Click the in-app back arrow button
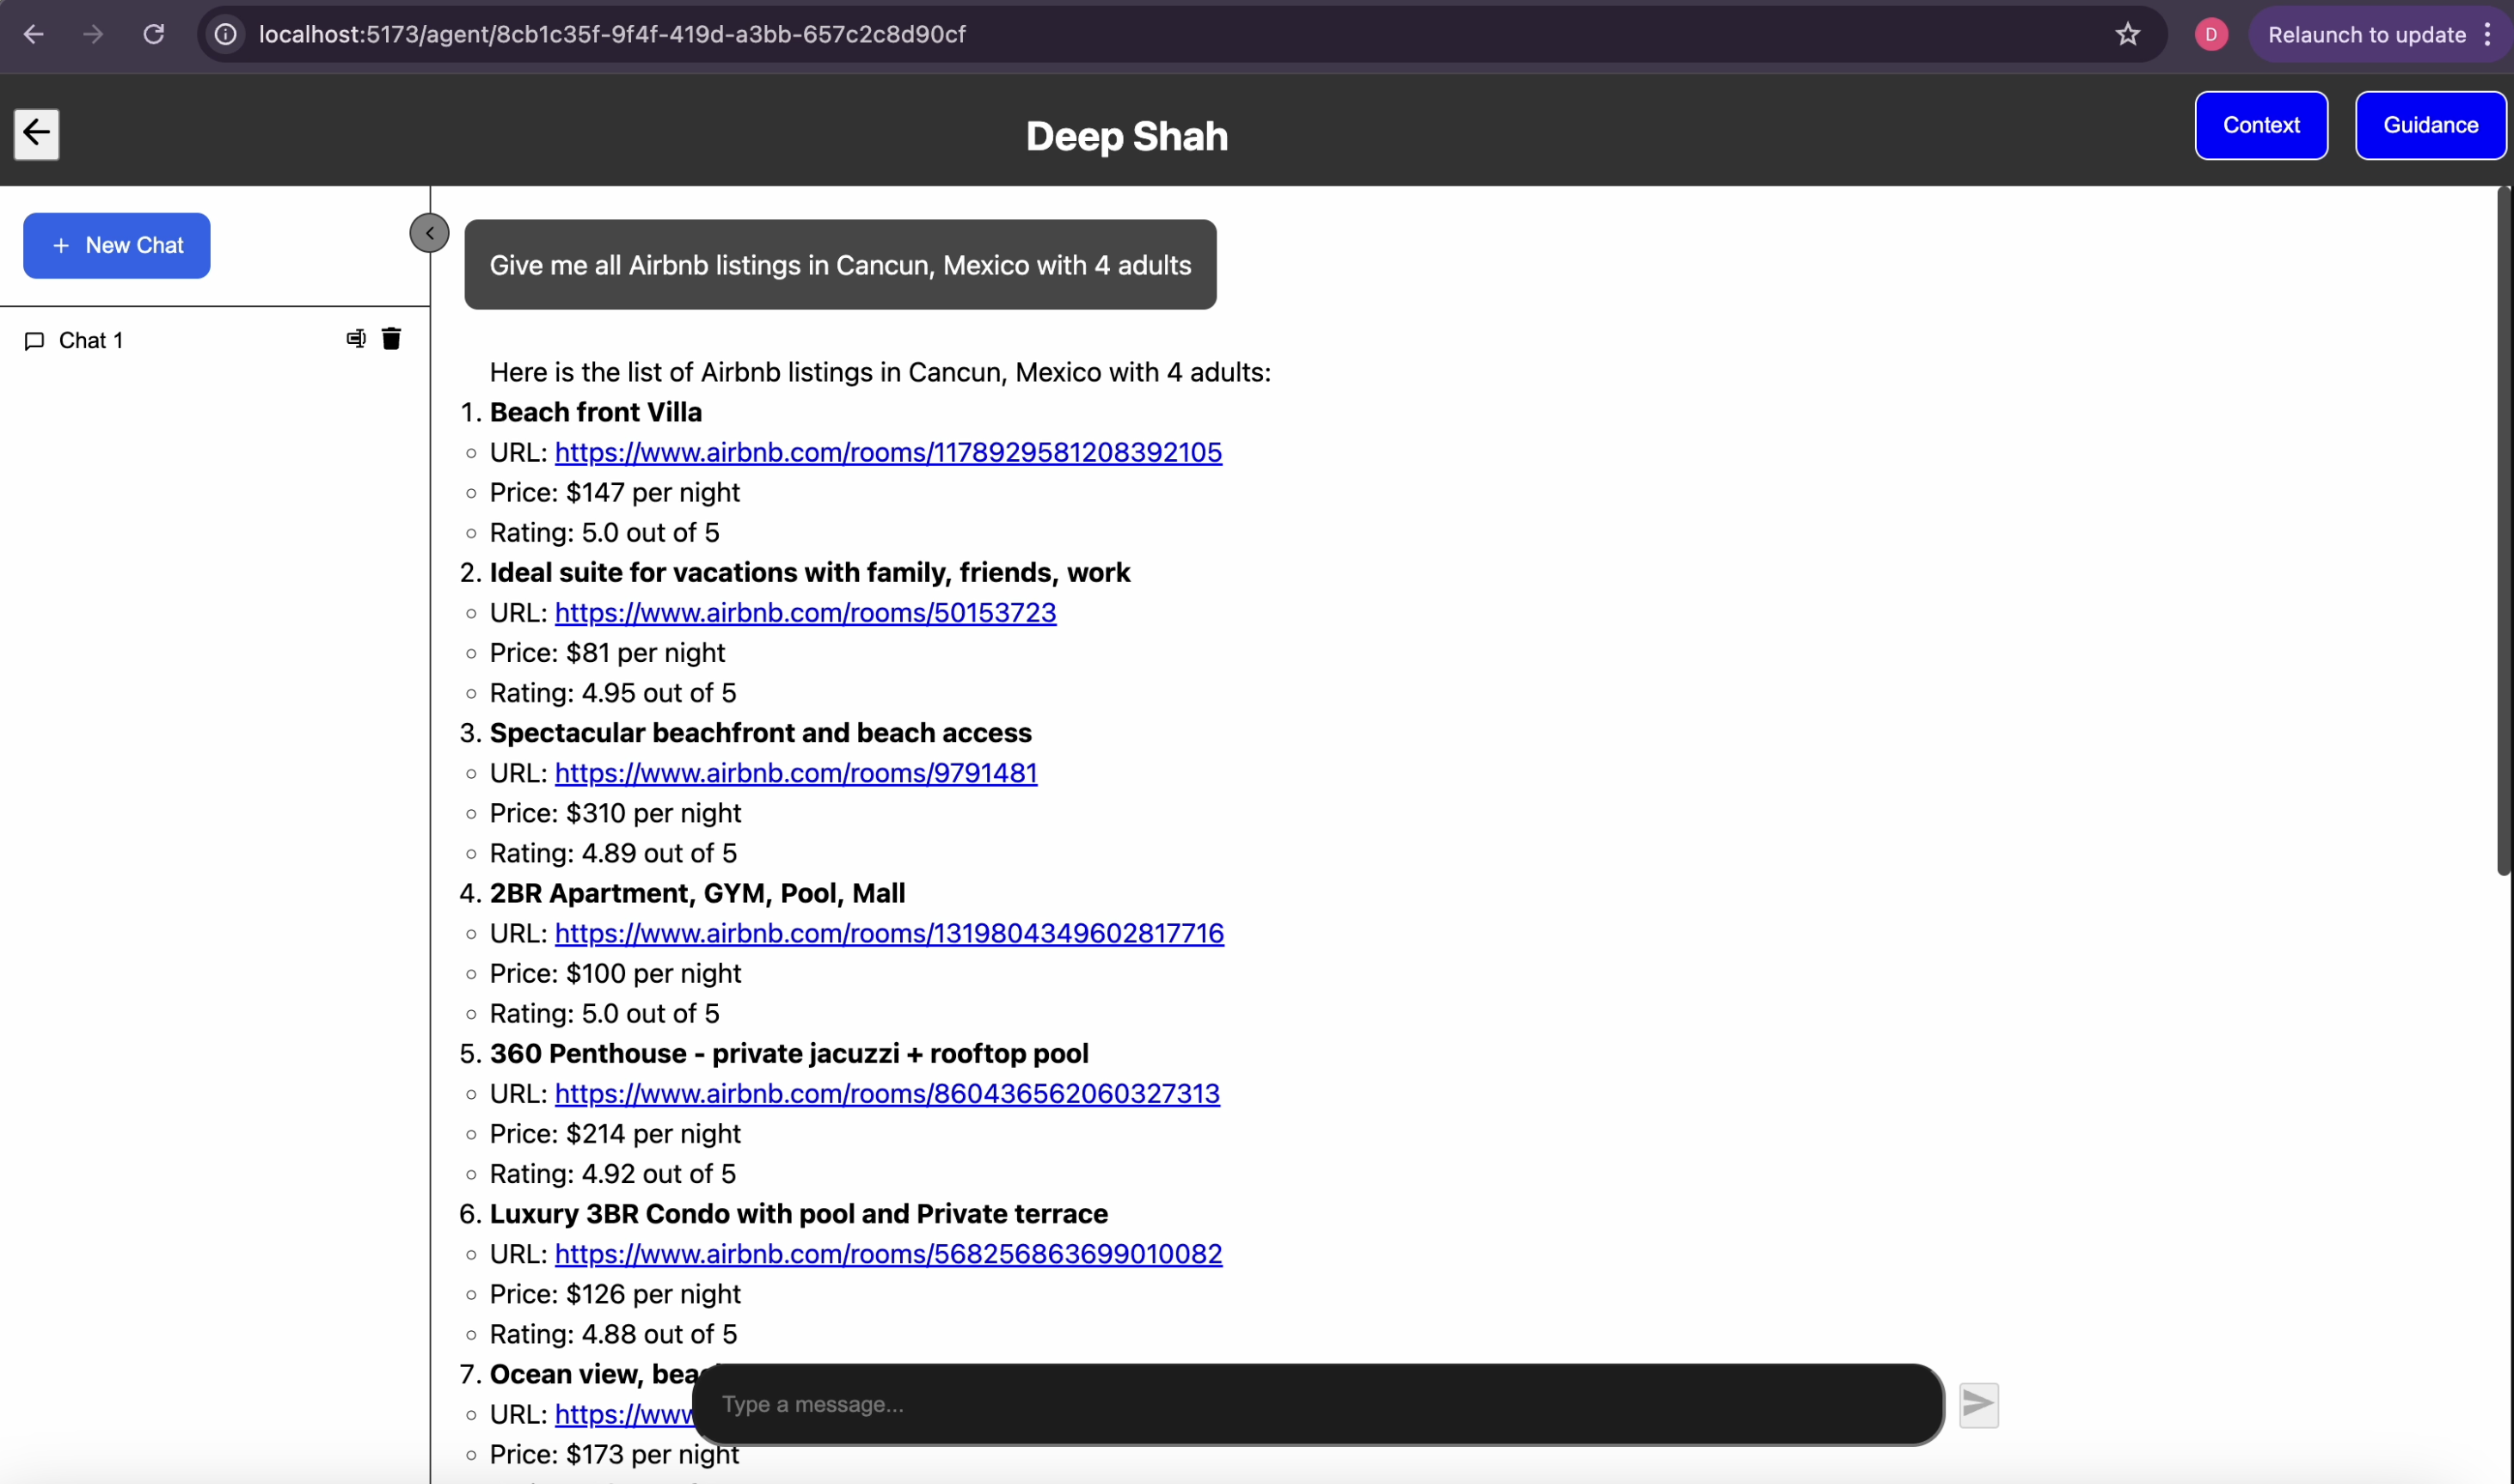The height and width of the screenshot is (1484, 2514). (37, 134)
